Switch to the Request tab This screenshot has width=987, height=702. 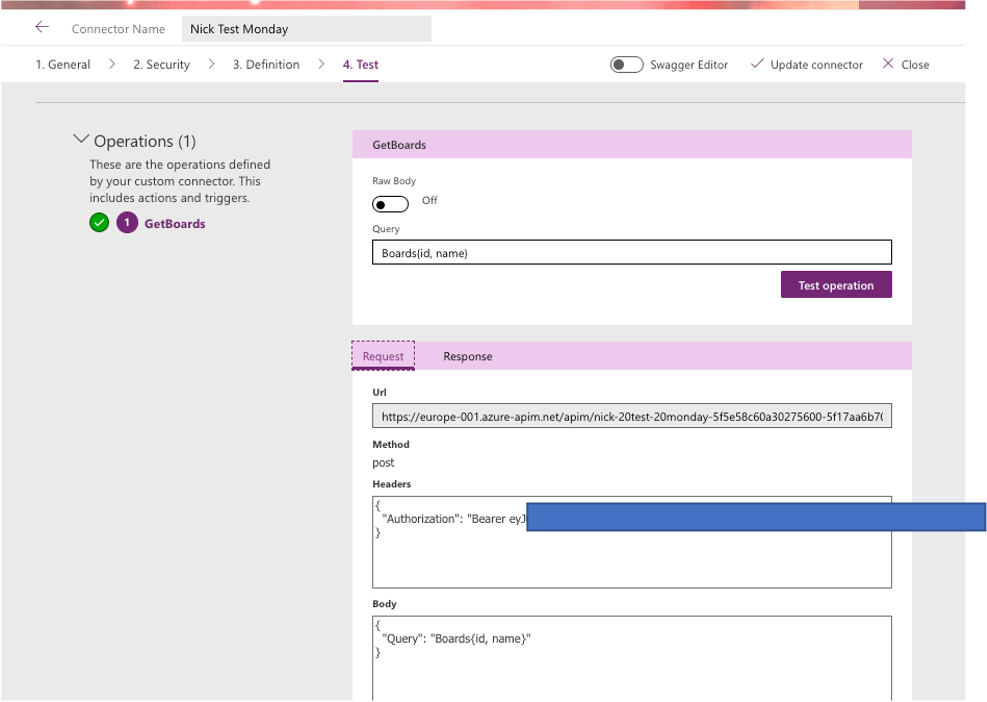tap(383, 356)
